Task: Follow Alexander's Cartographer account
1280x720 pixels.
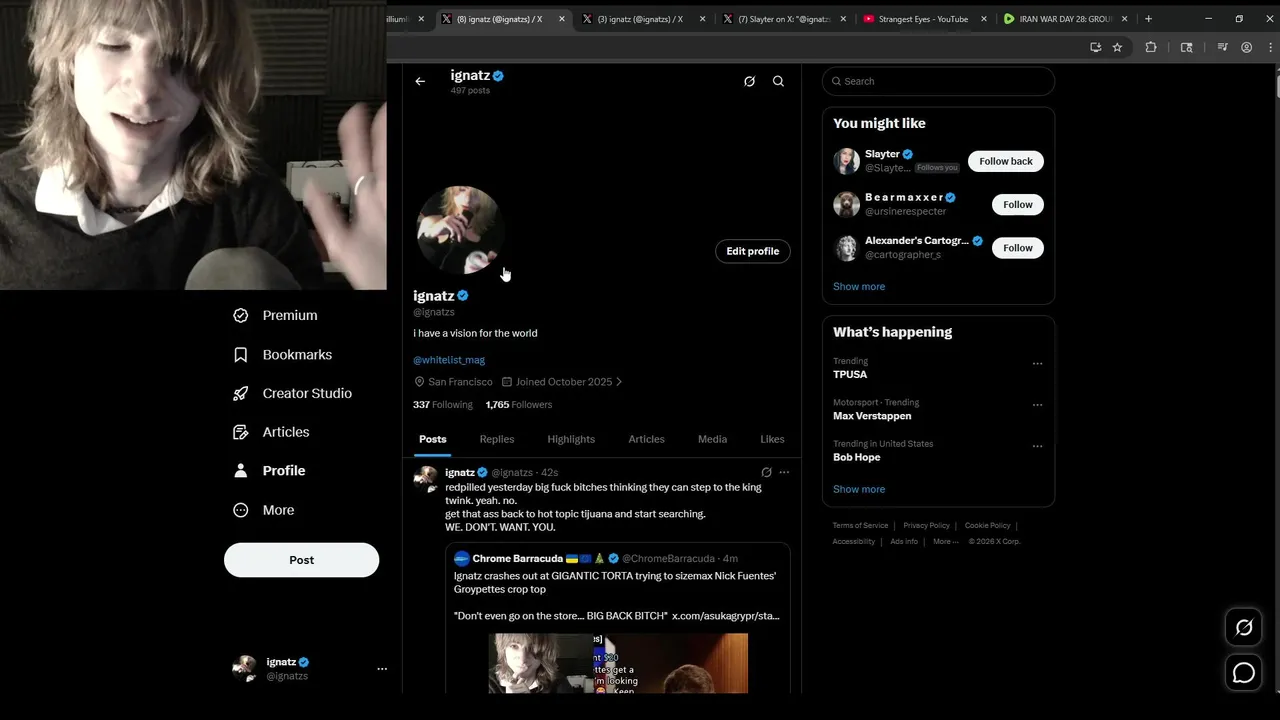Action: [1018, 248]
